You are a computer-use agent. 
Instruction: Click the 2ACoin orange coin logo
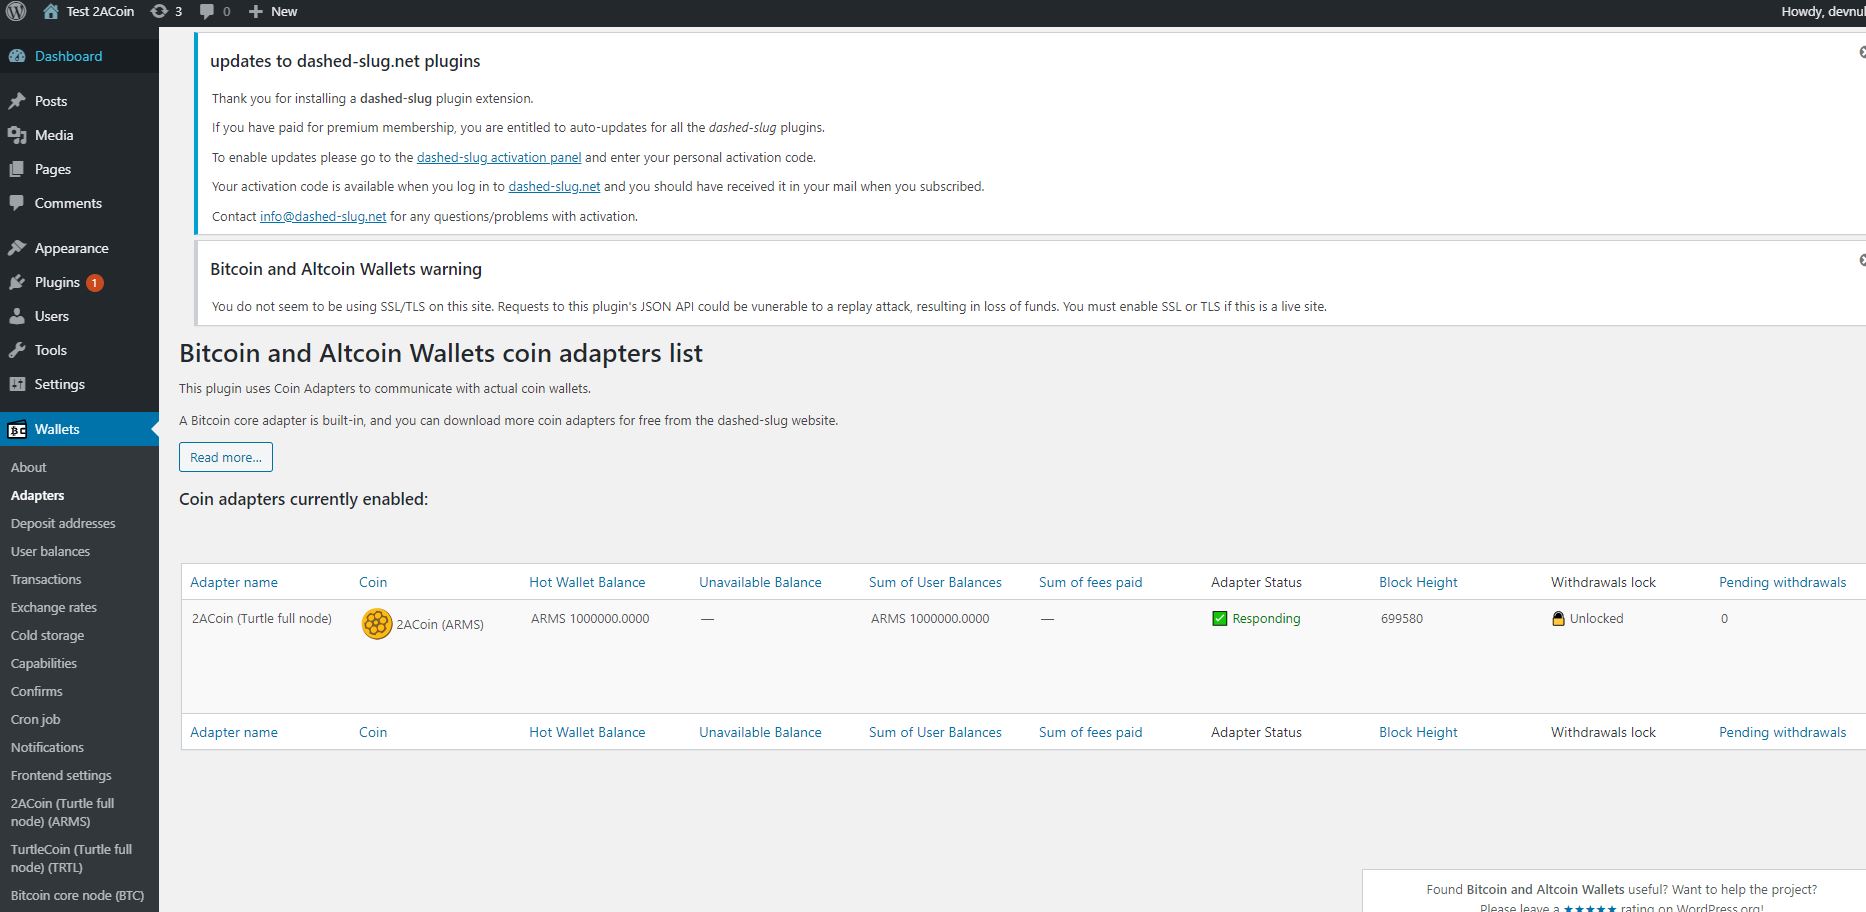tap(377, 624)
